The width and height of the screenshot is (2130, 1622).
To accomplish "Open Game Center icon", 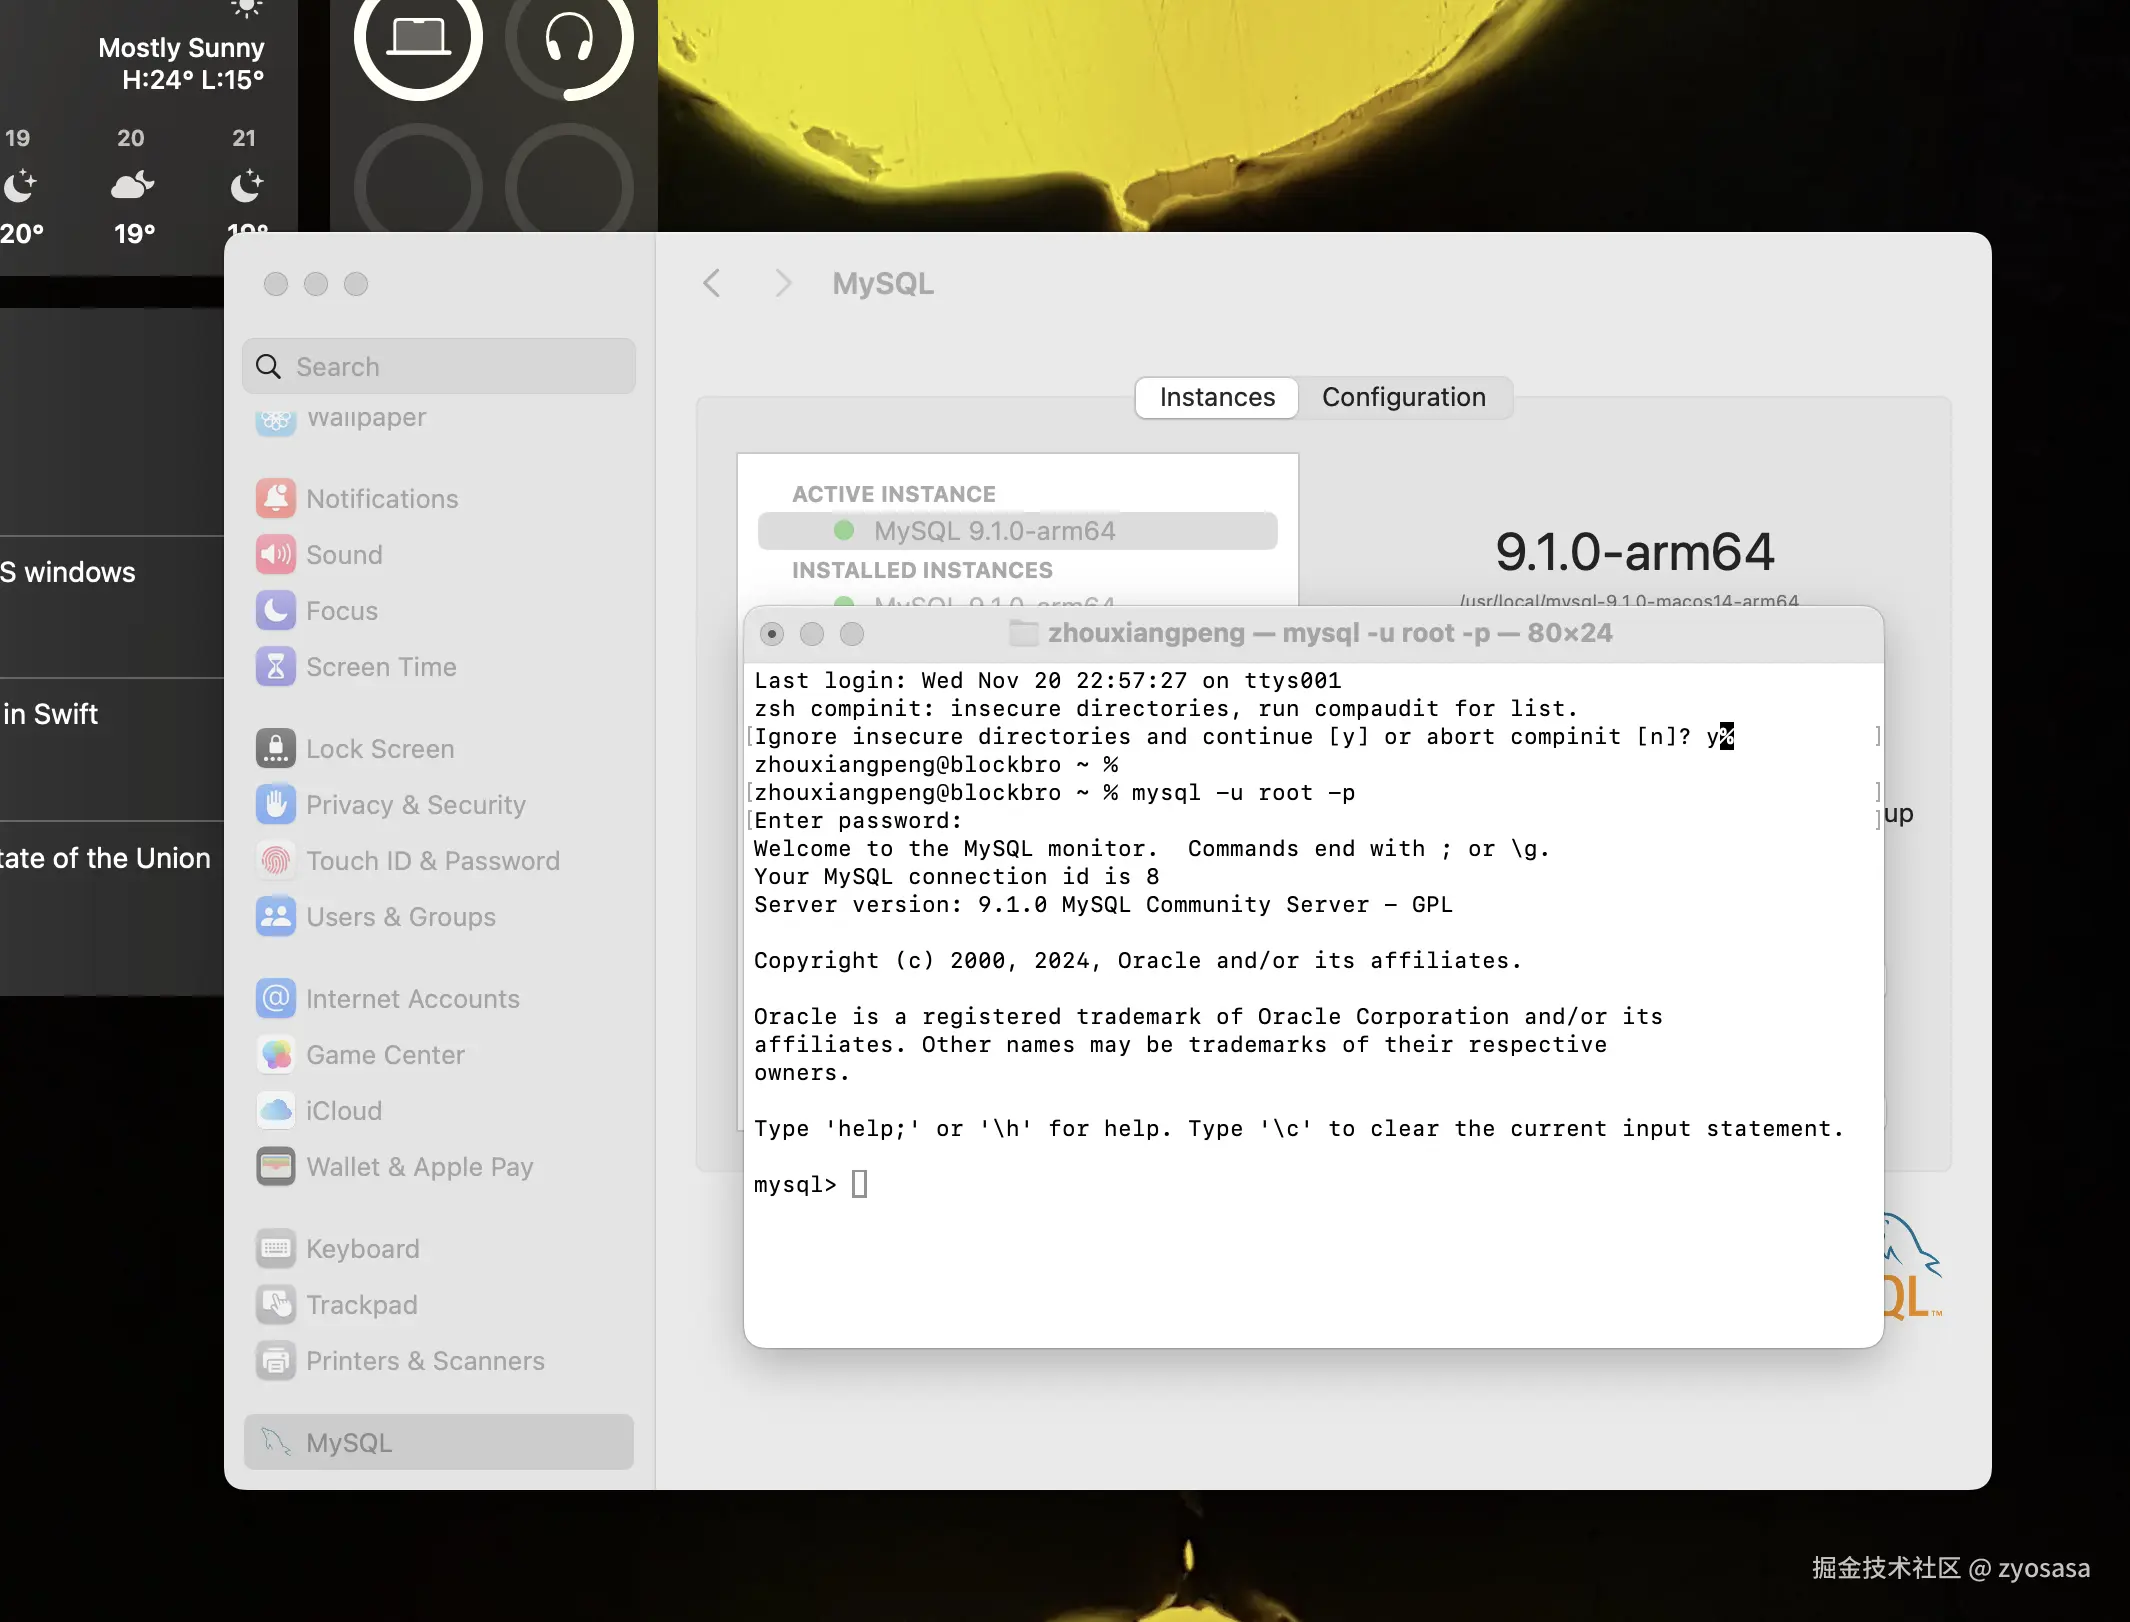I will coord(276,1054).
